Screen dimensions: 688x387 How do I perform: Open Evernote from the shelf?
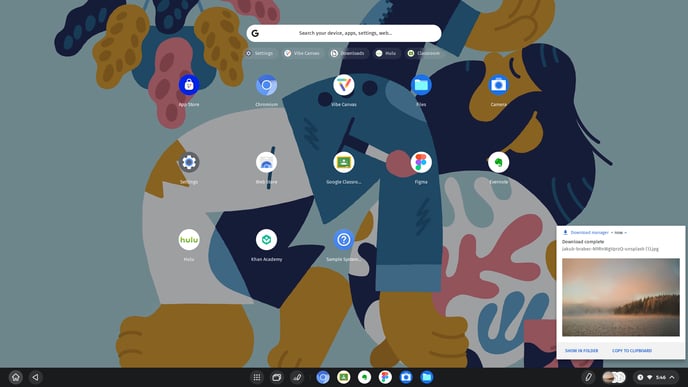click(364, 377)
